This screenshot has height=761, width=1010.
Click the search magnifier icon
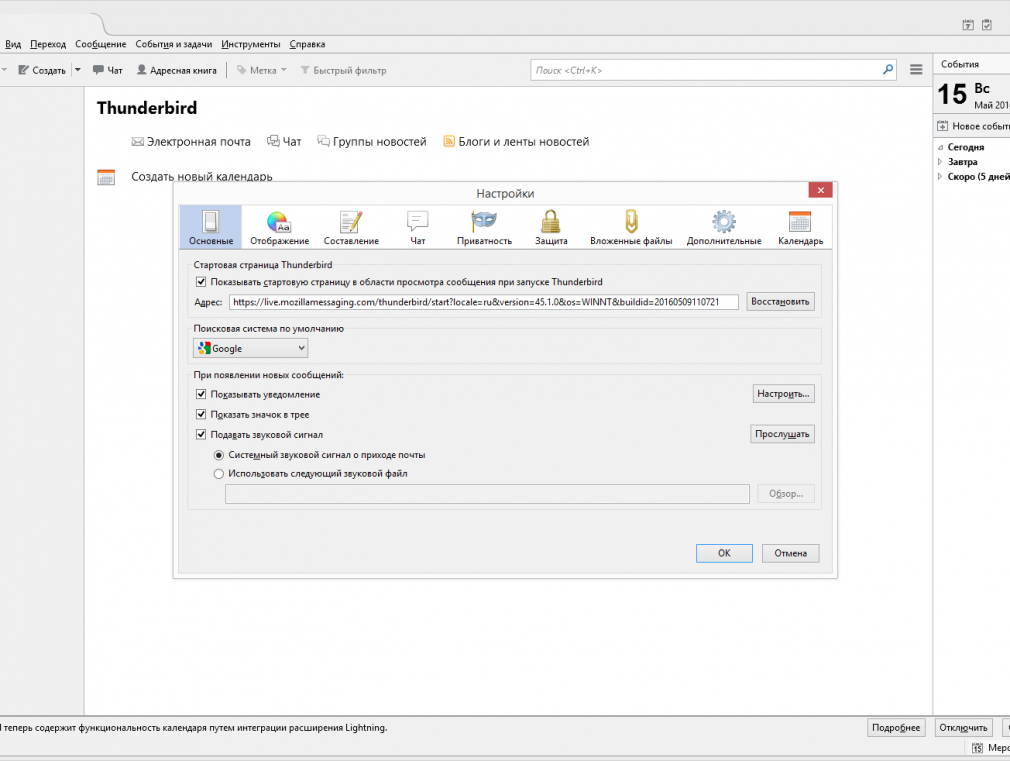pos(888,70)
